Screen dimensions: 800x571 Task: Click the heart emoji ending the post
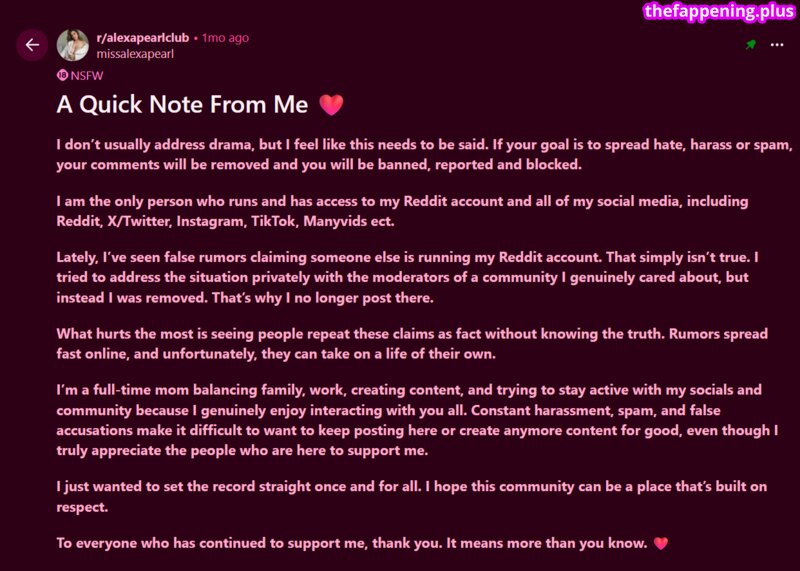click(x=661, y=543)
